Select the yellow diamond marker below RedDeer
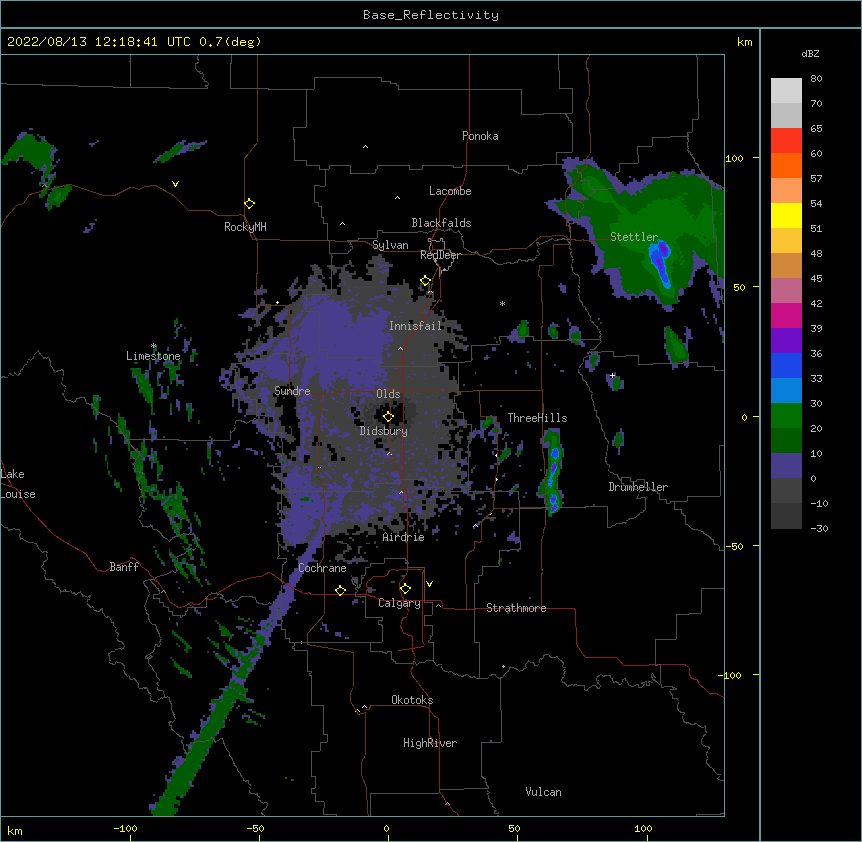This screenshot has height=842, width=862. 425,281
